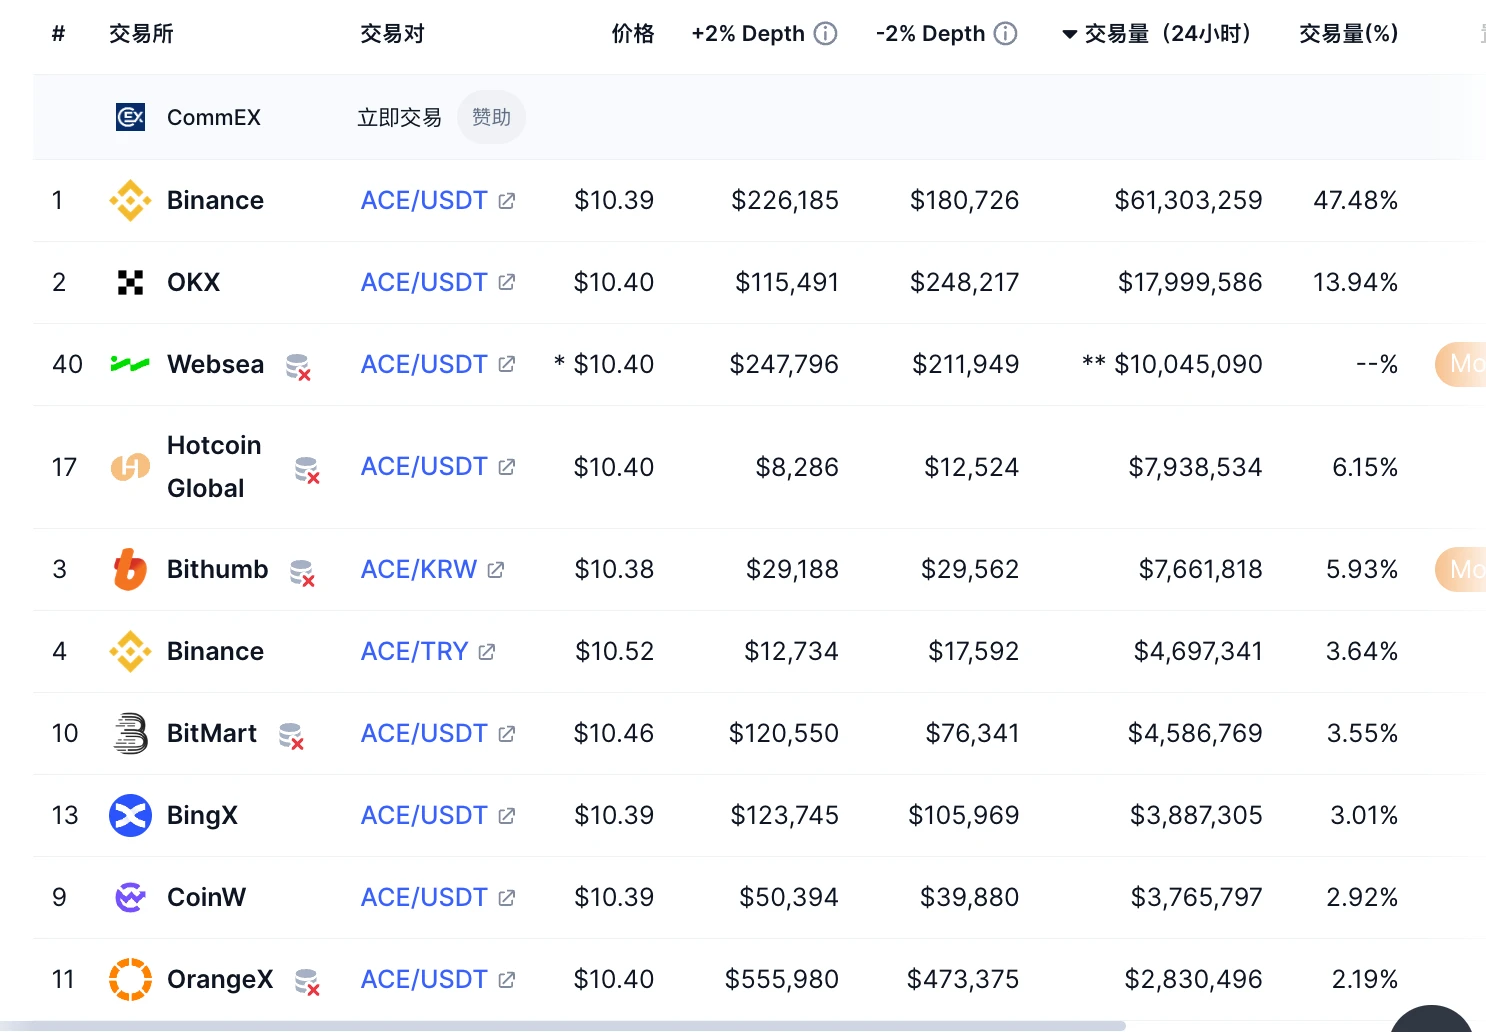Click Bithumb's liquidity warning indicator
This screenshot has width=1486, height=1032.
[x=302, y=574]
